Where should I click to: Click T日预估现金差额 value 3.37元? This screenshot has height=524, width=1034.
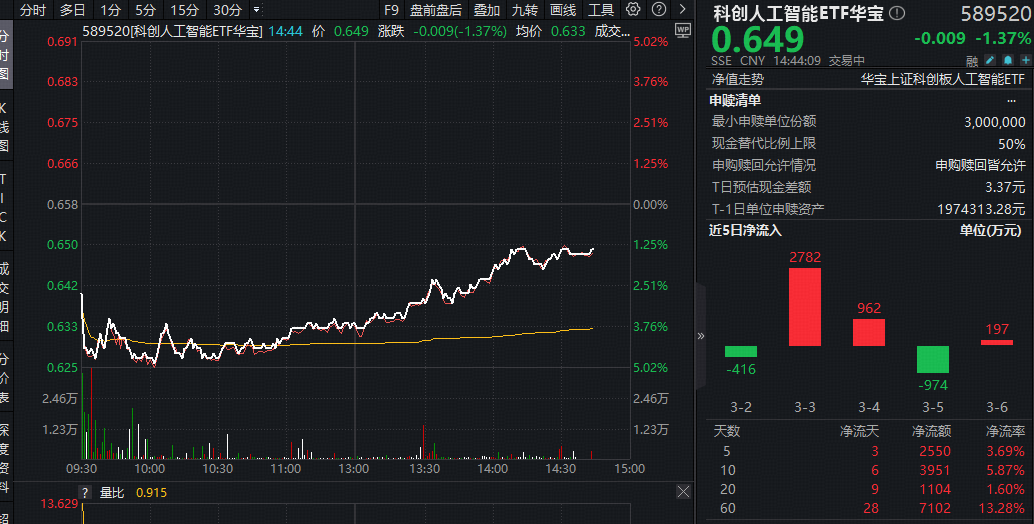pyautogui.click(x=1006, y=187)
